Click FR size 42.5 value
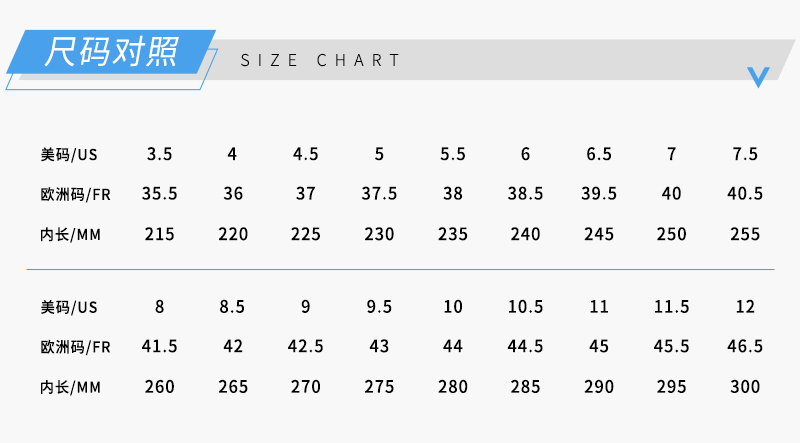This screenshot has height=443, width=800. (306, 347)
